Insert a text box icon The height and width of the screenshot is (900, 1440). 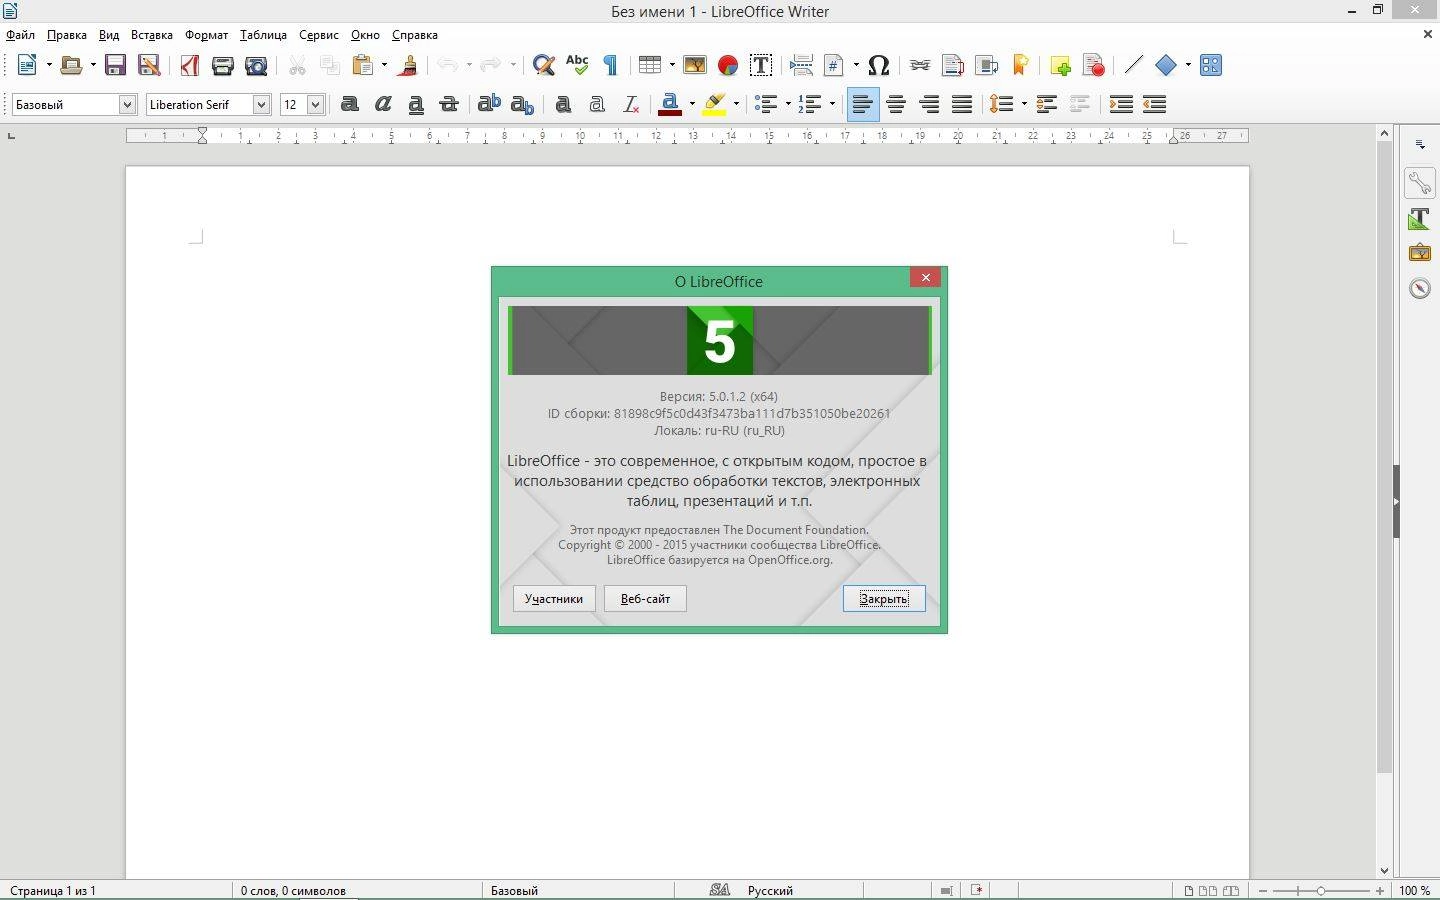pyautogui.click(x=761, y=66)
